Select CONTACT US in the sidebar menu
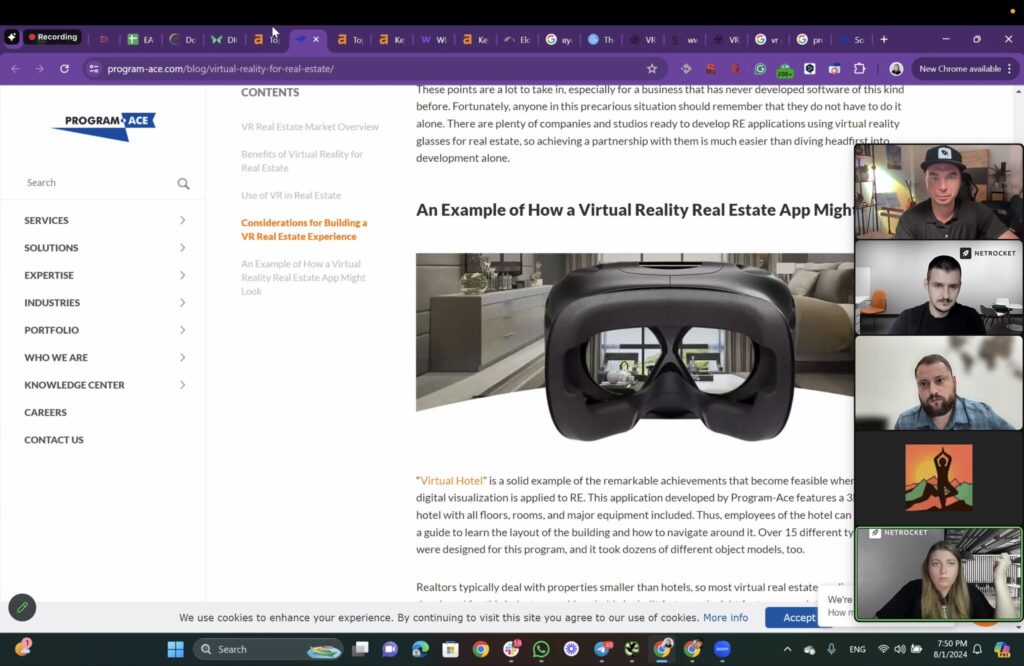The height and width of the screenshot is (666, 1024). 53,440
